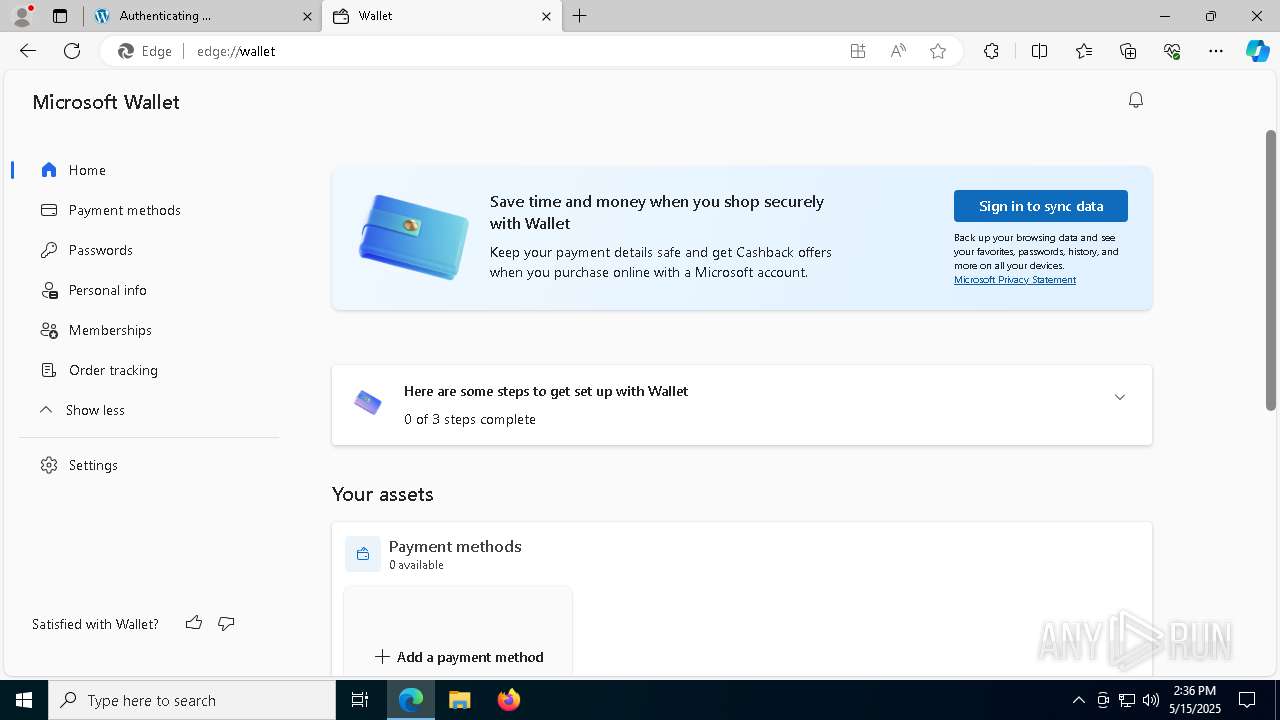
Task: Click '0 of 3 steps complete' text
Action: pos(470,419)
